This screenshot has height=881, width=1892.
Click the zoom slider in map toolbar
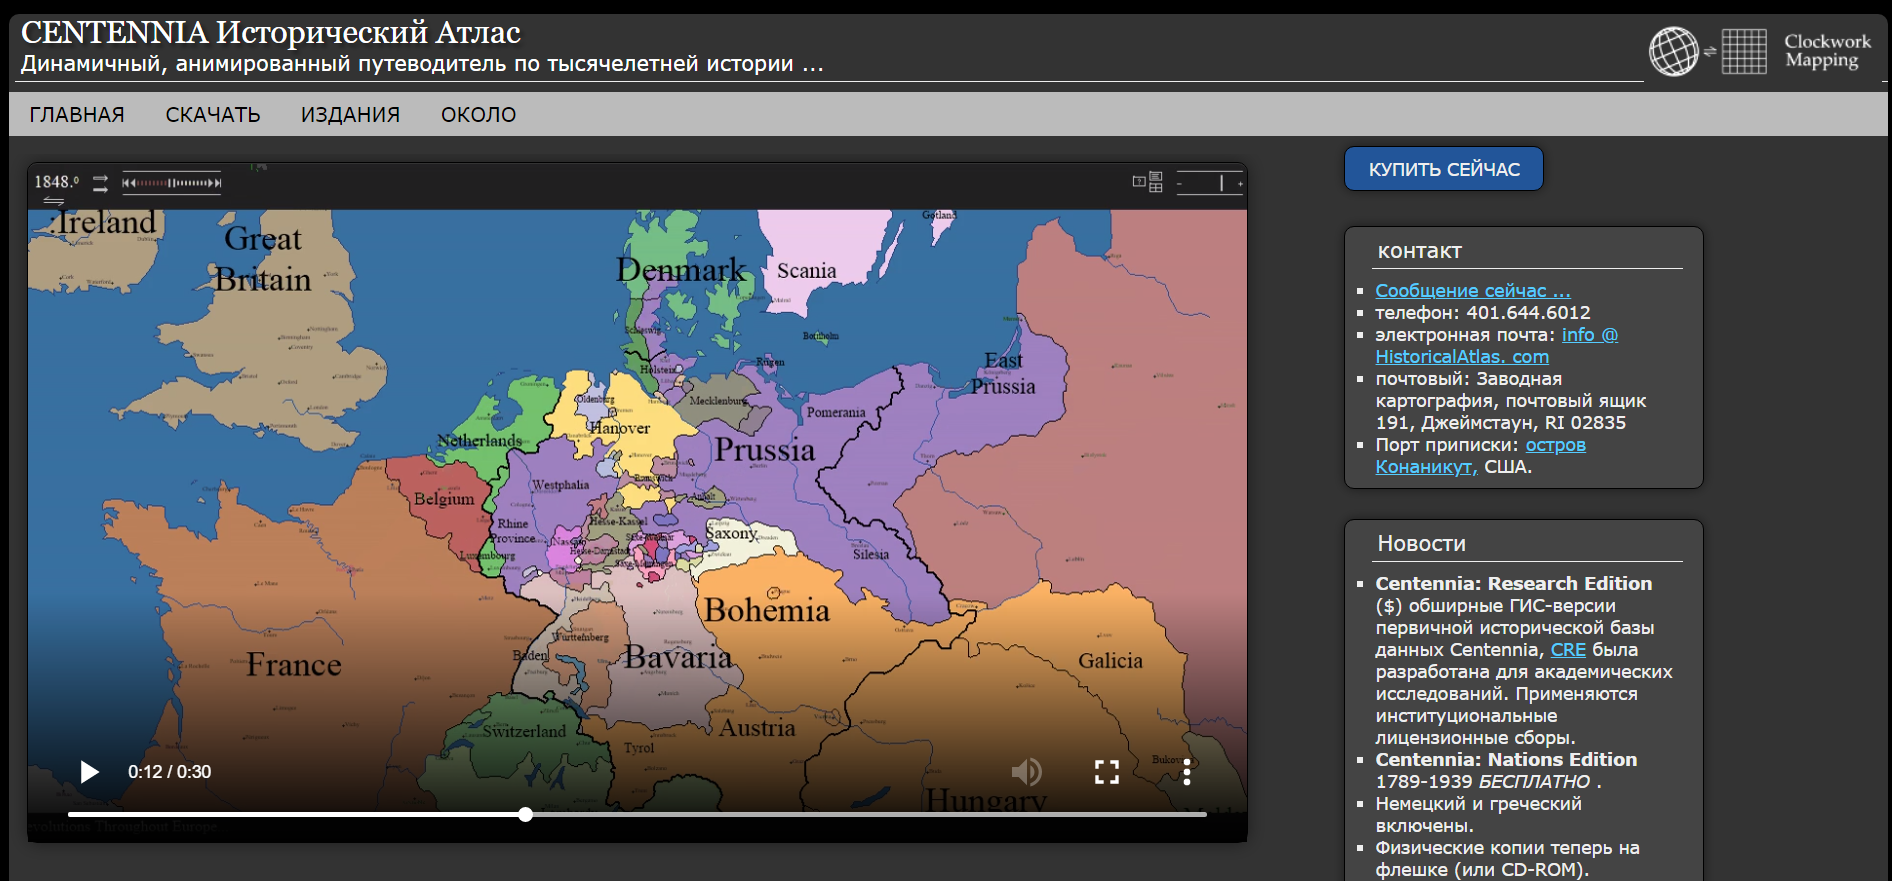pos(1210,183)
